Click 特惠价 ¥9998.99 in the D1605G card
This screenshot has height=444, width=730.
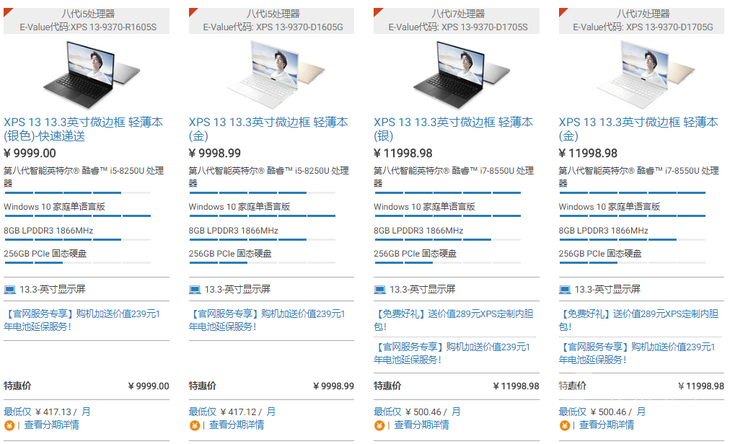(x=271, y=386)
